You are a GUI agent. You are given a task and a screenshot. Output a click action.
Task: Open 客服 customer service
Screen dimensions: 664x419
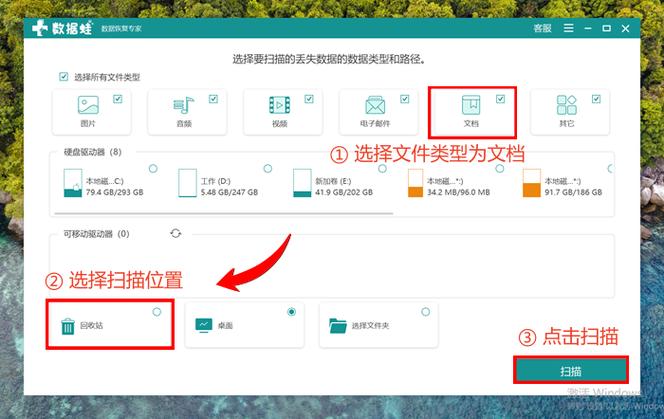pyautogui.click(x=542, y=28)
